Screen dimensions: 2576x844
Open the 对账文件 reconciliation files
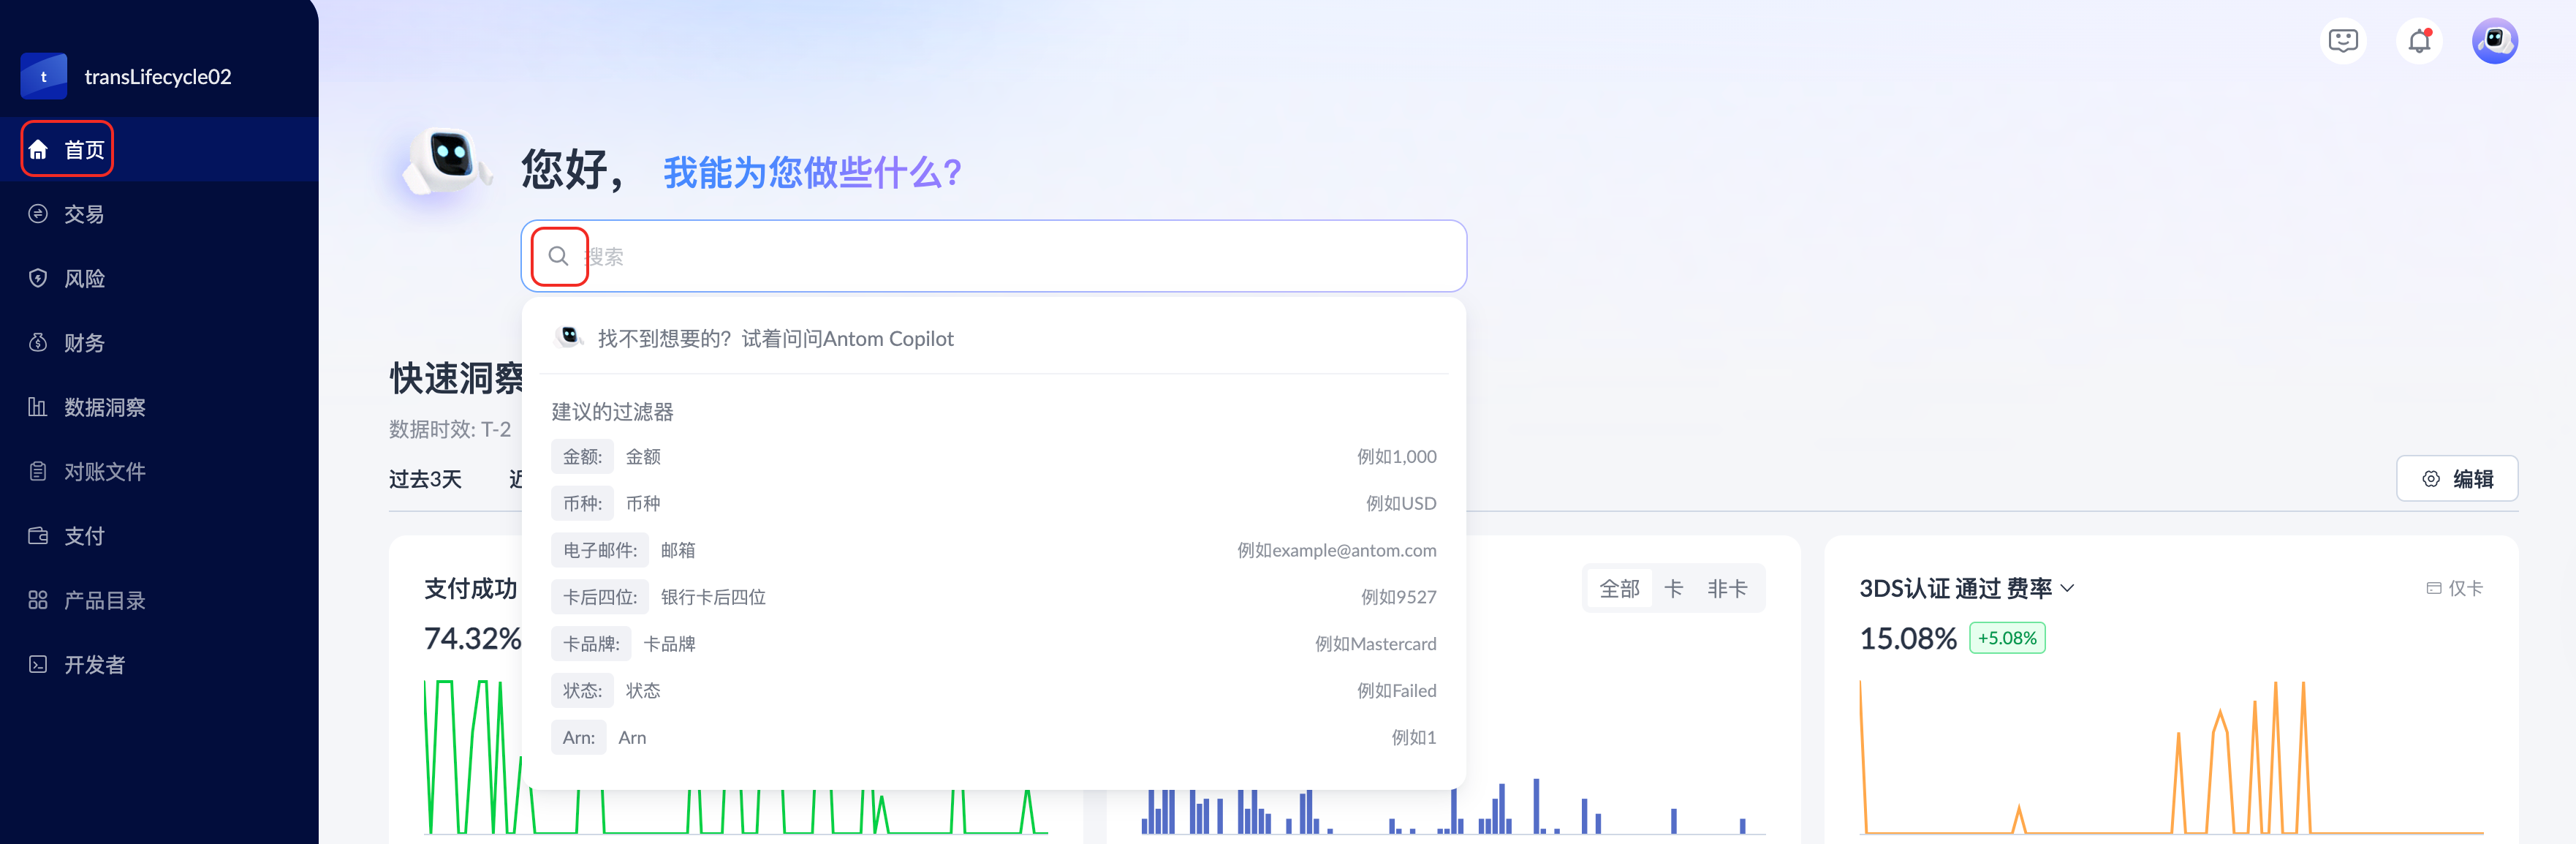[104, 472]
